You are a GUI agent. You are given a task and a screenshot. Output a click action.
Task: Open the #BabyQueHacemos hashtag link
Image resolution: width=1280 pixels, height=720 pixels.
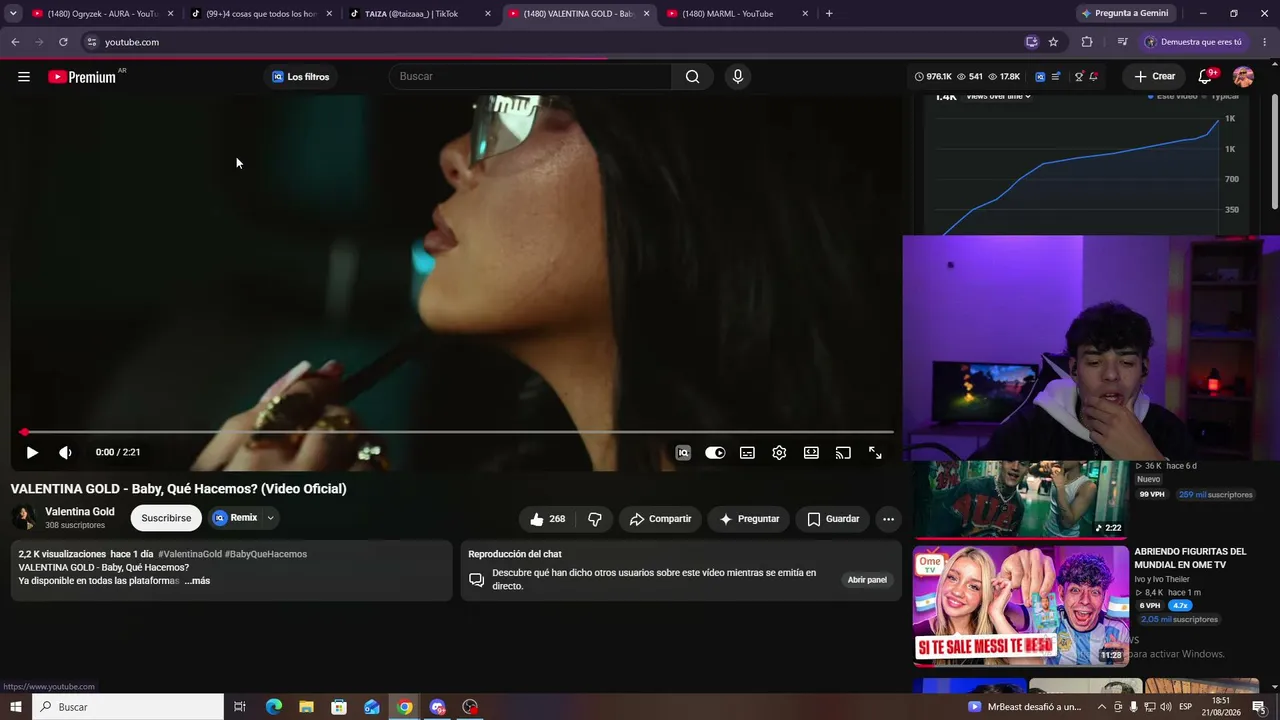[266, 554]
